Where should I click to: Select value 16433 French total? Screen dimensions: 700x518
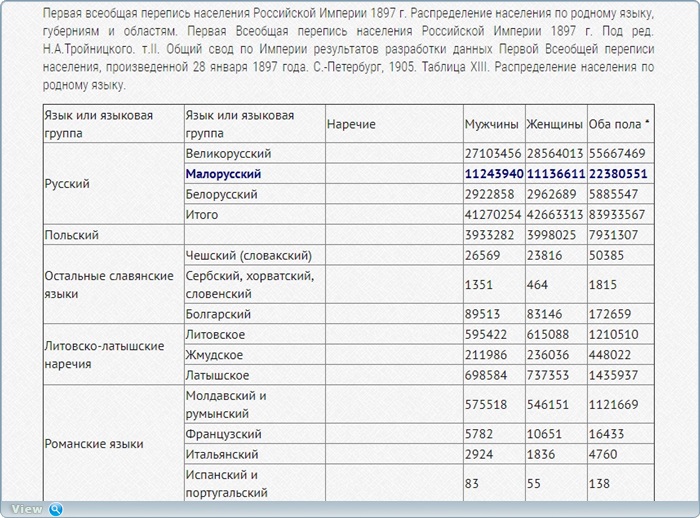[606, 434]
